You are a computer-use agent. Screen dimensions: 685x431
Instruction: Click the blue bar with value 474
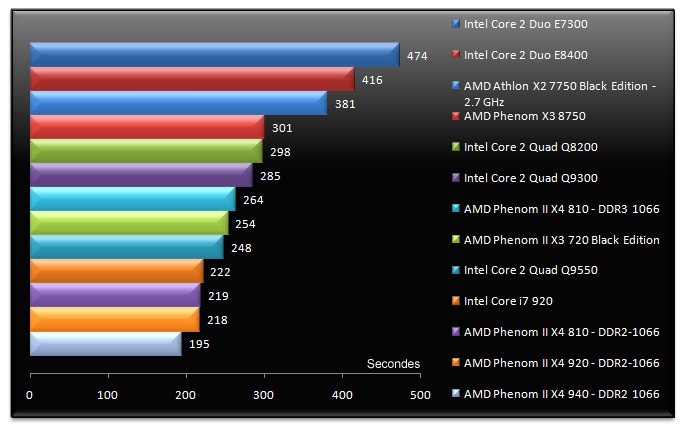point(214,55)
